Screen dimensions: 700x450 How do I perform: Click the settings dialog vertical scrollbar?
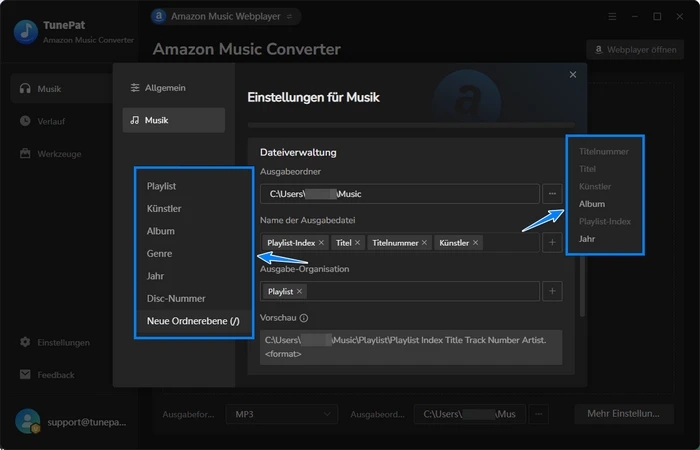582,286
